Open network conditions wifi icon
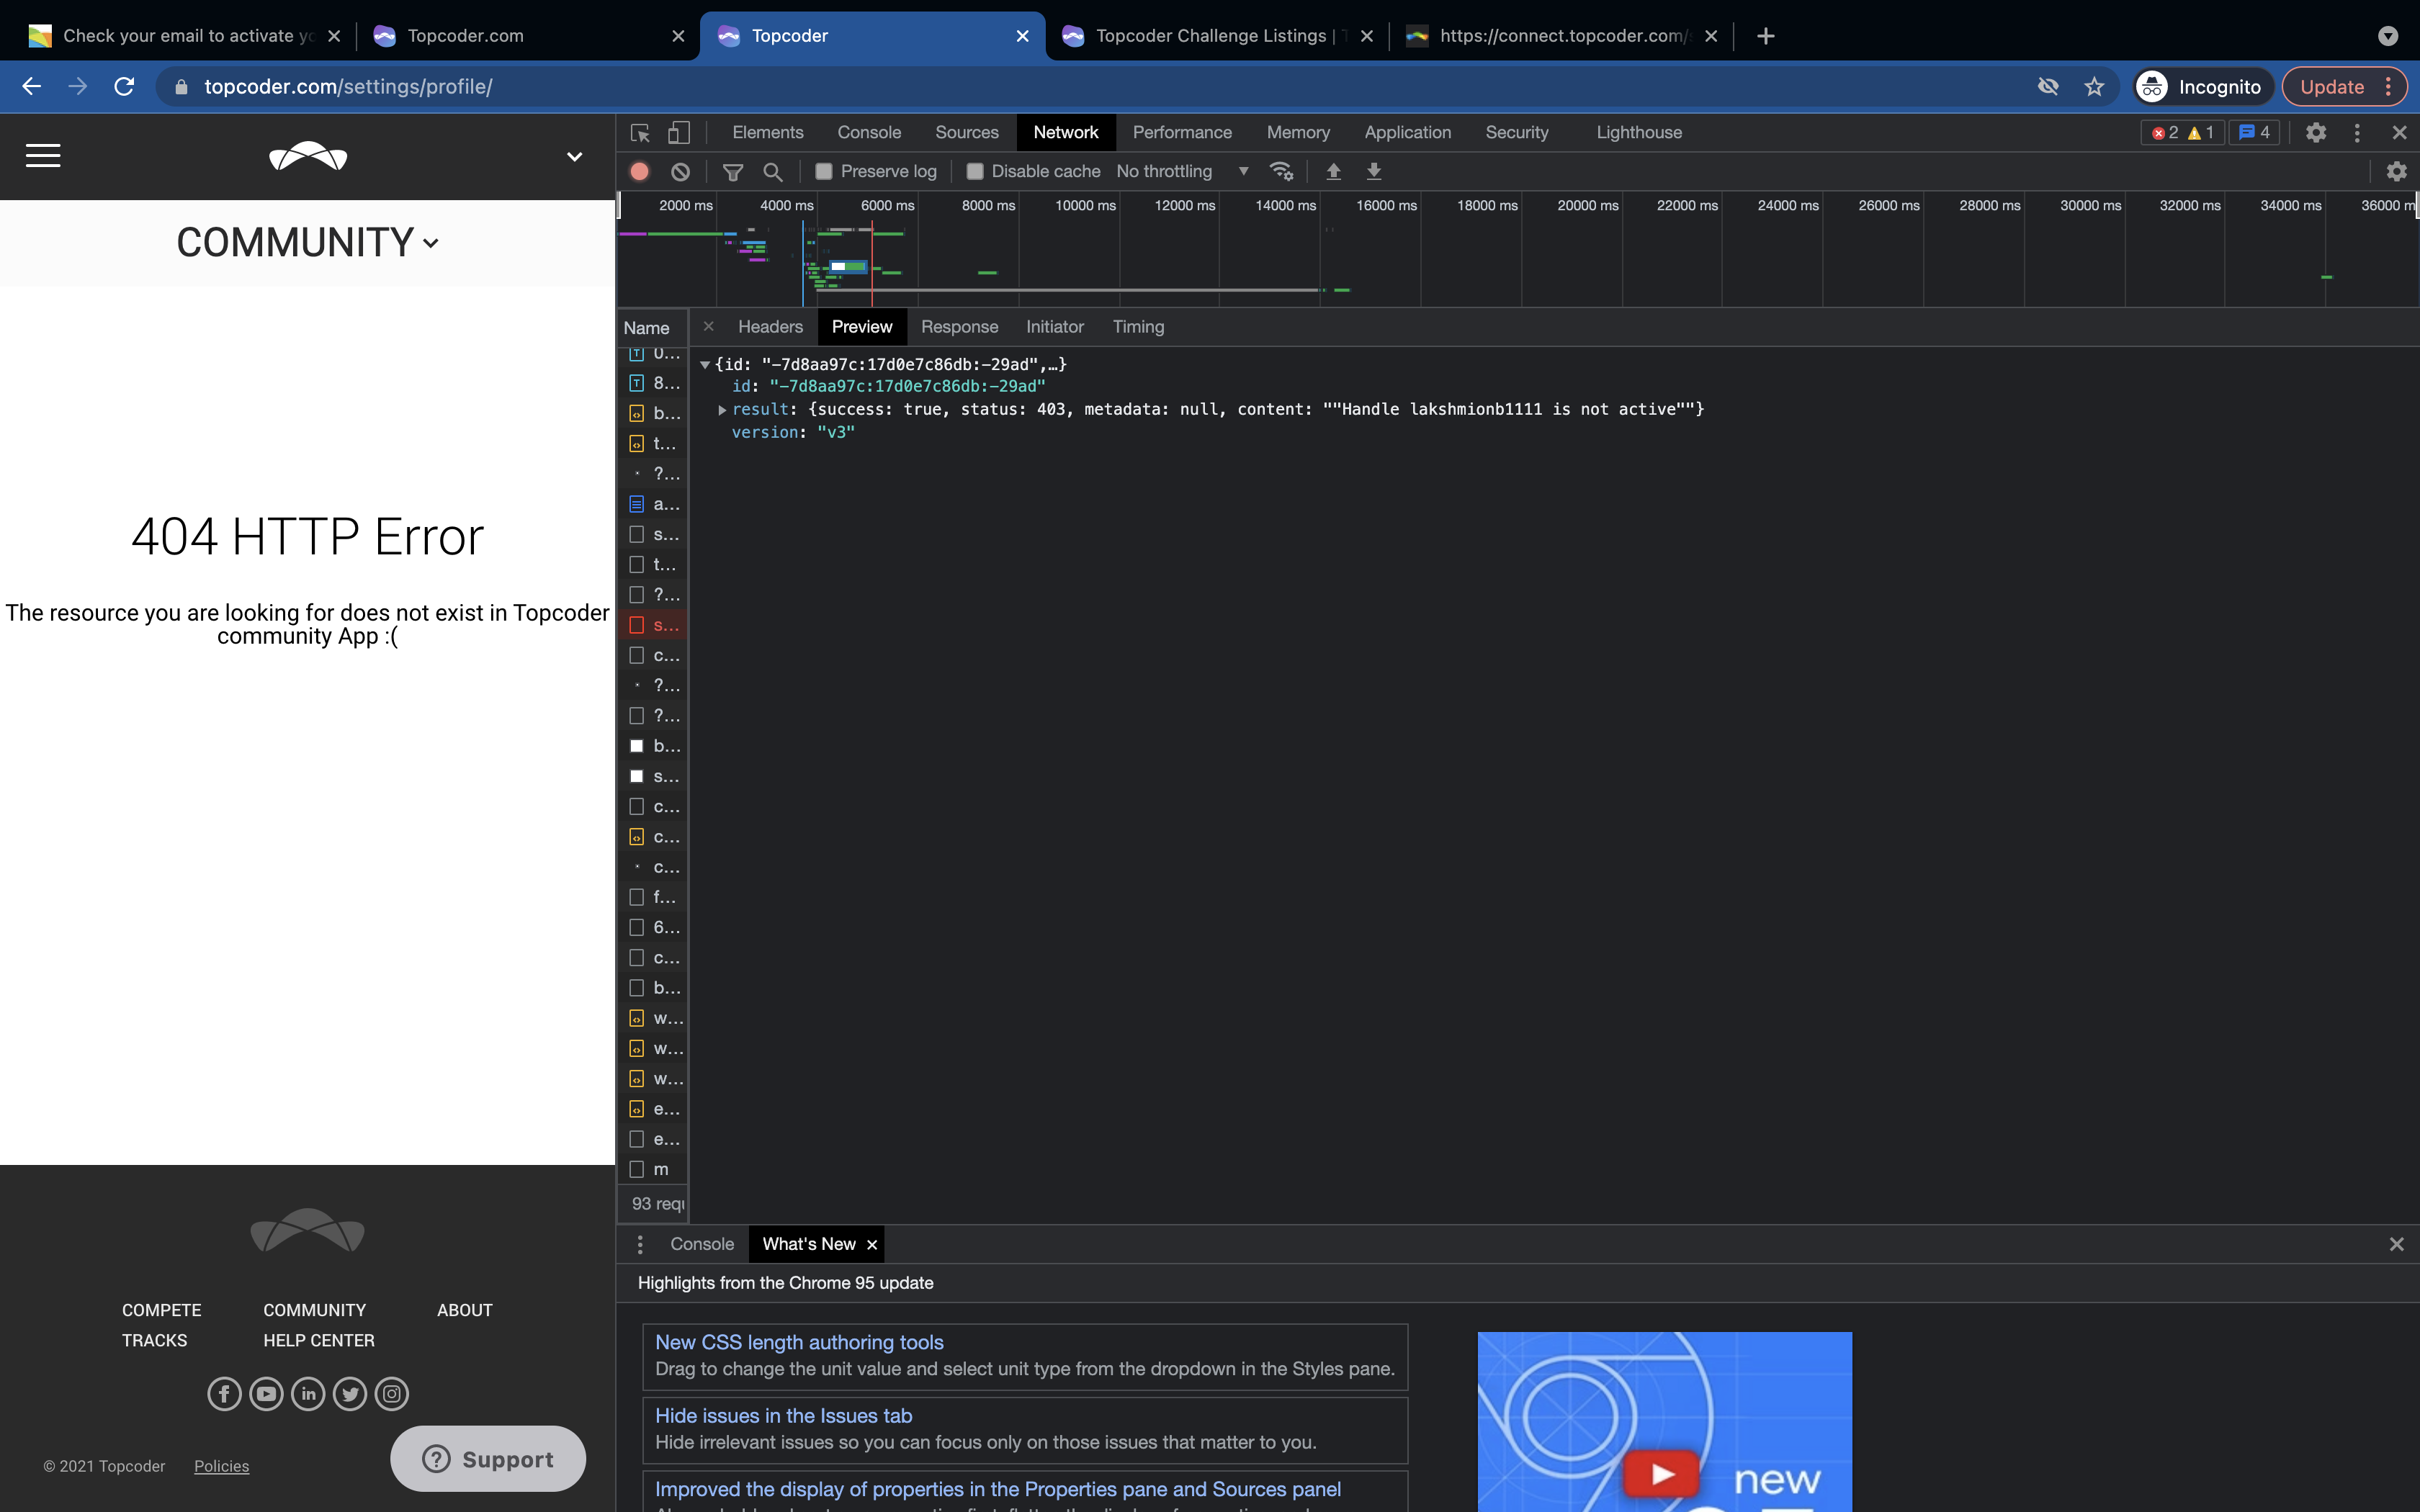The image size is (2420, 1512). click(x=1281, y=172)
